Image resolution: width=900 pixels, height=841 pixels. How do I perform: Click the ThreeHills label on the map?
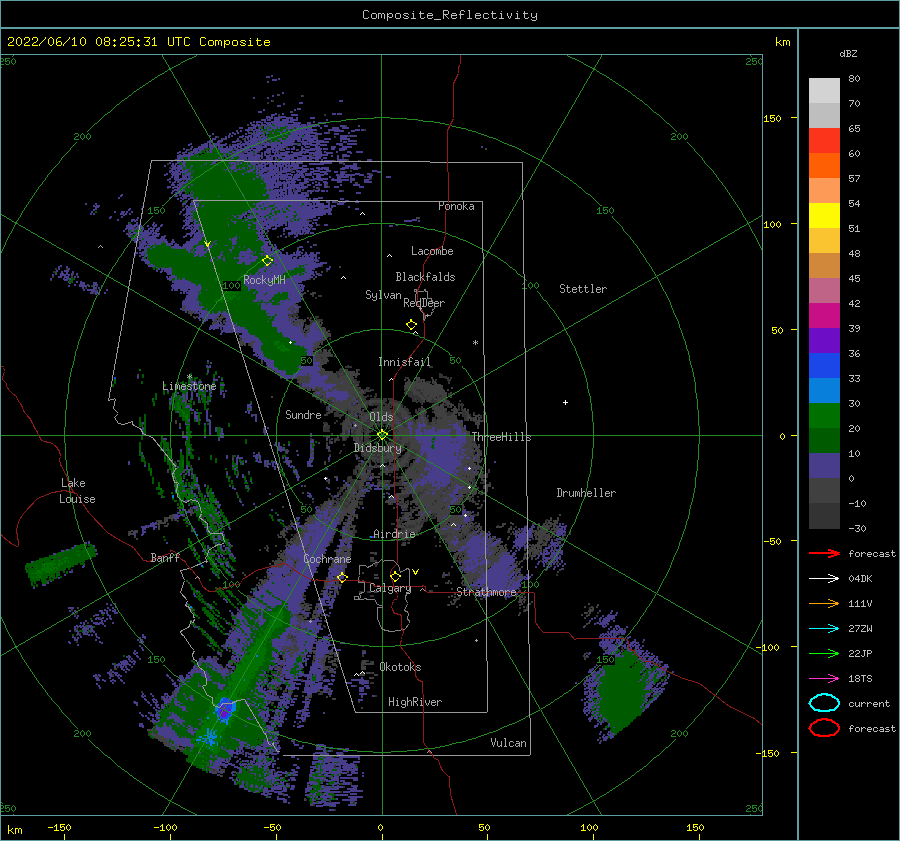click(x=502, y=437)
